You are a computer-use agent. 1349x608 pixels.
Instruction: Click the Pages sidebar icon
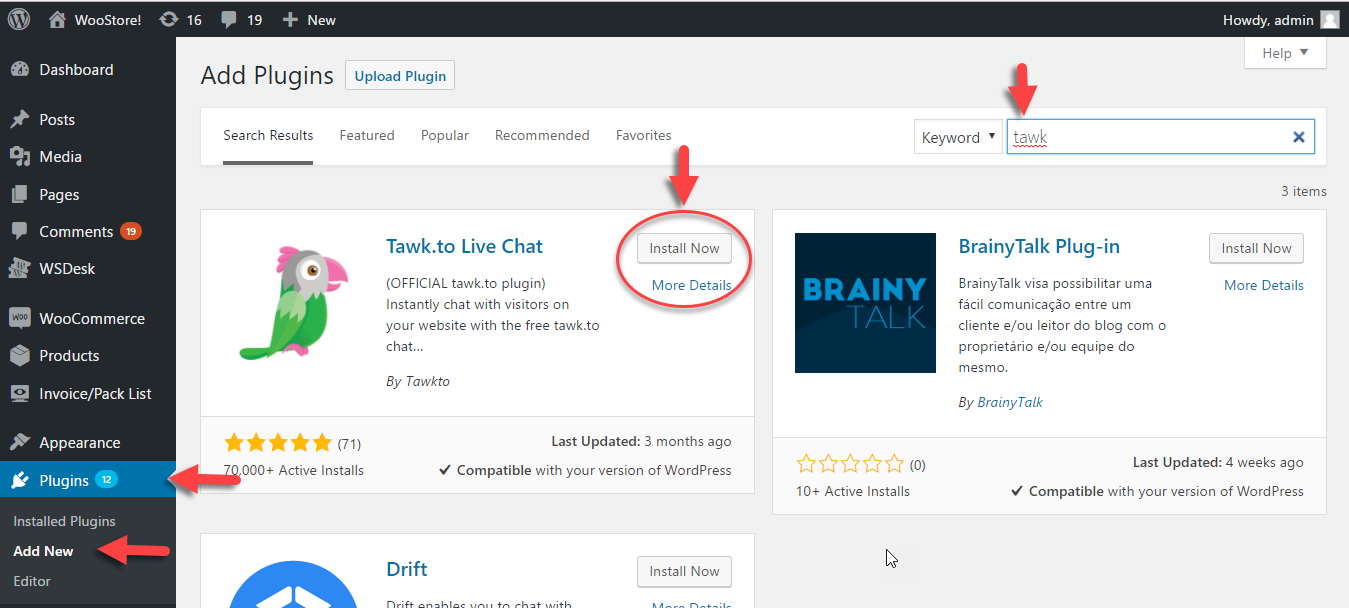click(19, 194)
